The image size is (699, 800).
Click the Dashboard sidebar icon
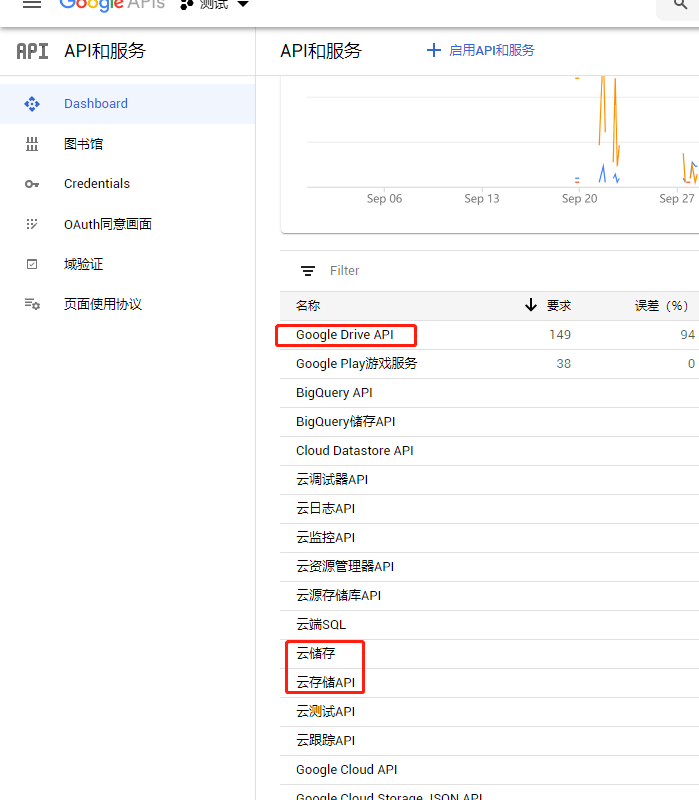[x=32, y=104]
